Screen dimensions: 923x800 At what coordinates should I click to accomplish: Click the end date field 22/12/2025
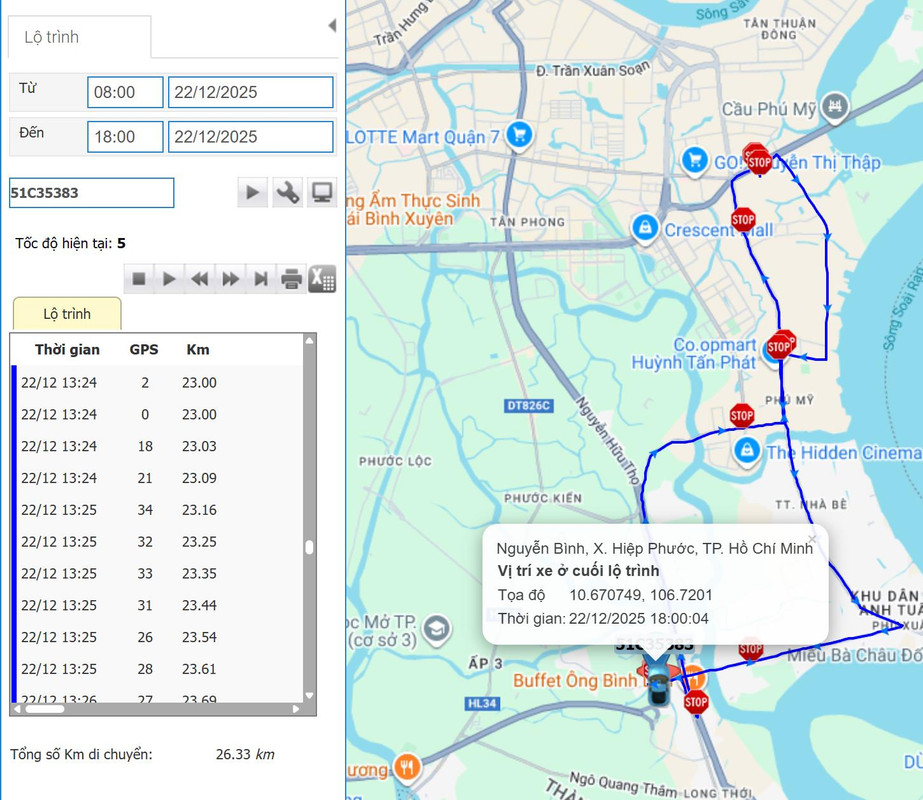point(251,137)
